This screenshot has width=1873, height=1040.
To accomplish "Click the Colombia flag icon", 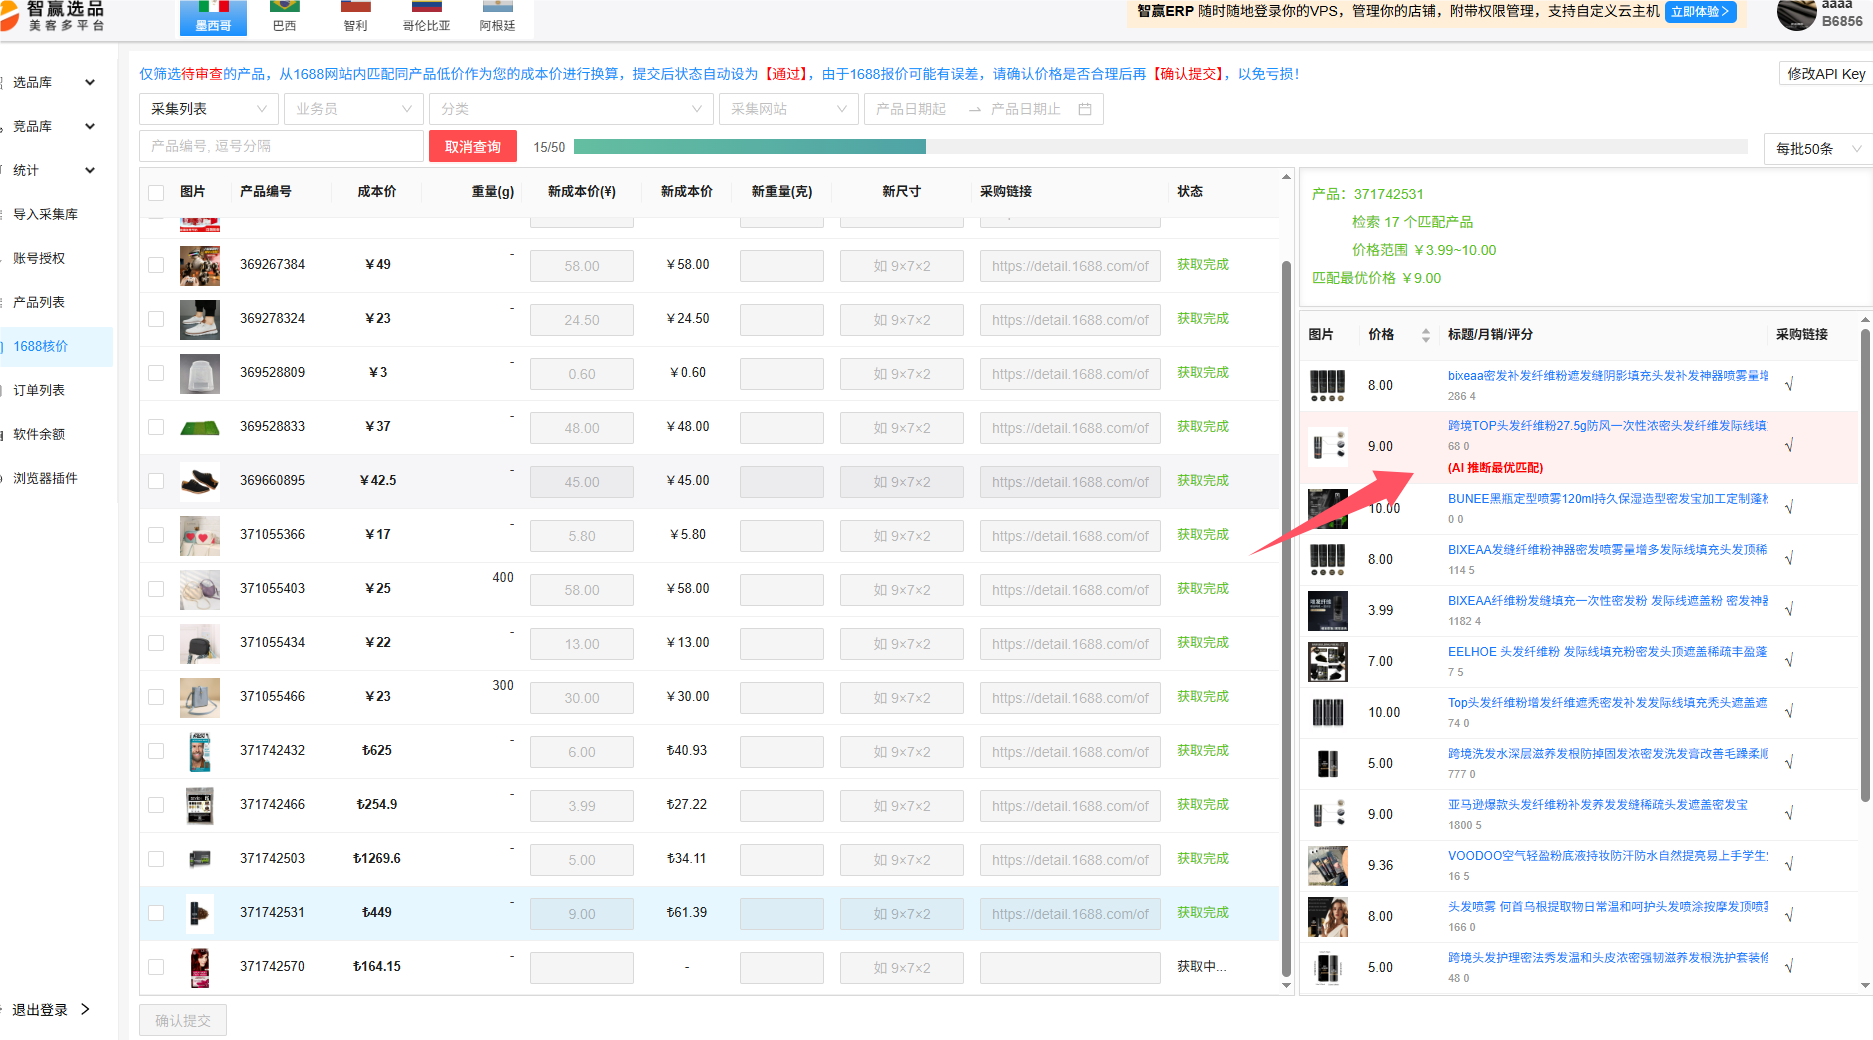I will click(426, 6).
